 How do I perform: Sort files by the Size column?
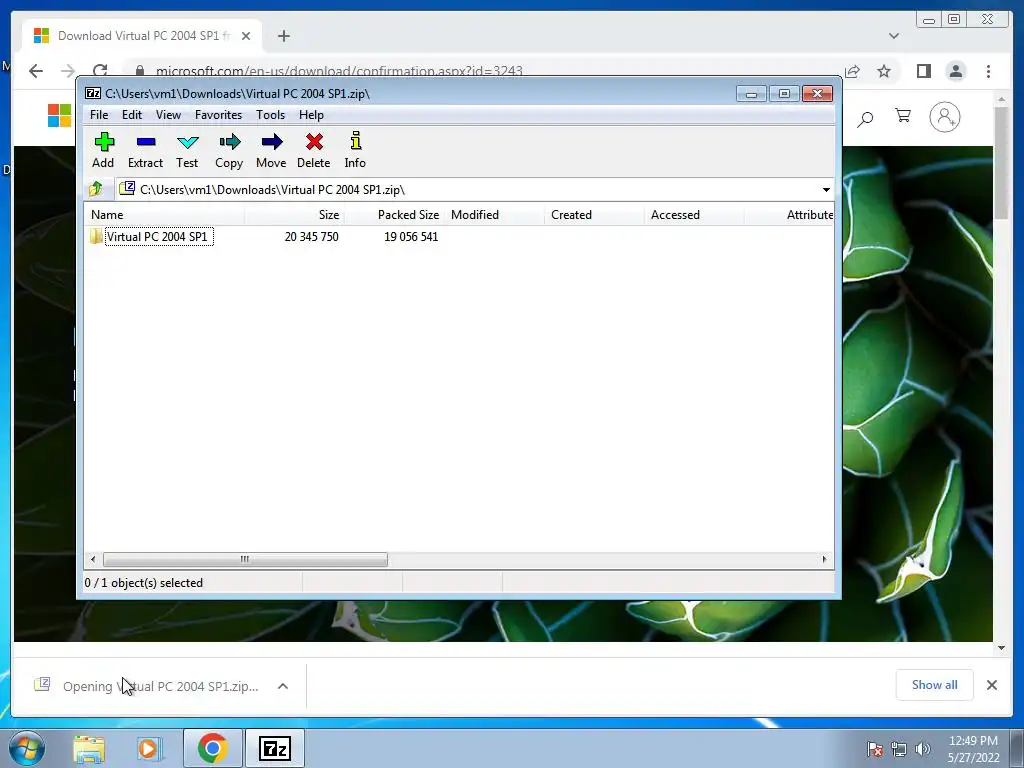295,215
